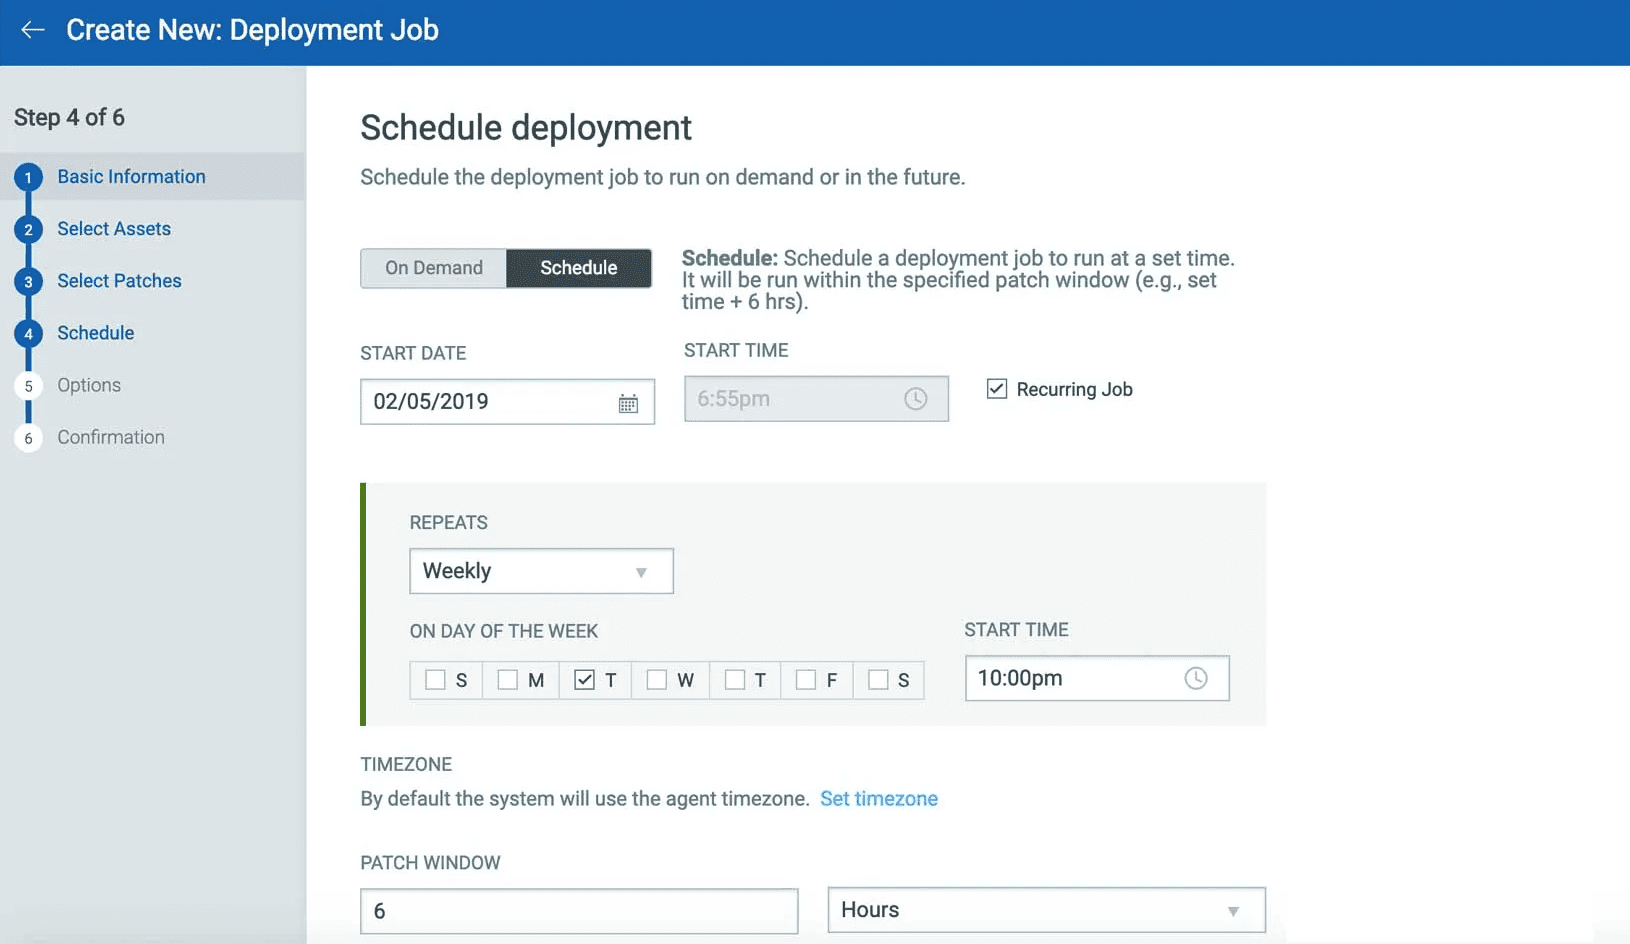Click step 2 circle icon in sidebar
The image size is (1630, 944).
pyautogui.click(x=28, y=230)
